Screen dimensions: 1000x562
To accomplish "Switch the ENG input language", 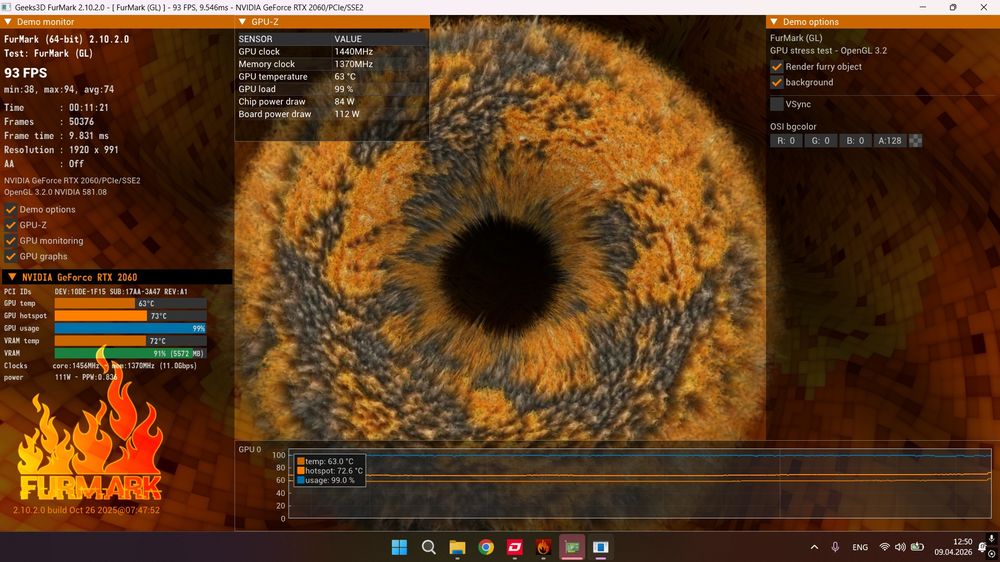I will point(860,547).
